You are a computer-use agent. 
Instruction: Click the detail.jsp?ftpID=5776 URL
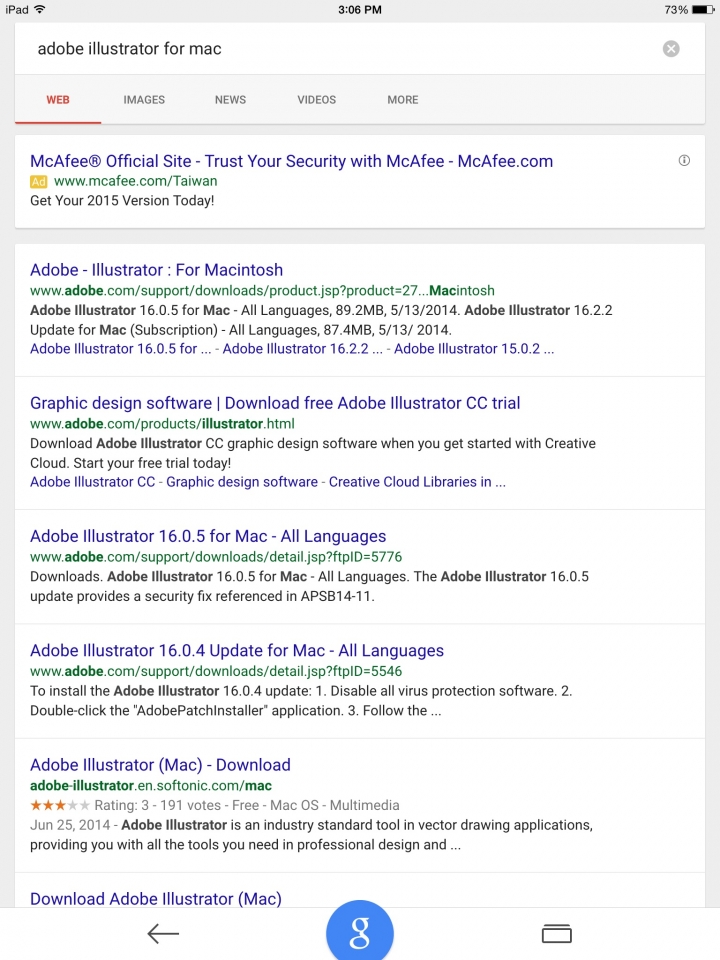coord(216,557)
